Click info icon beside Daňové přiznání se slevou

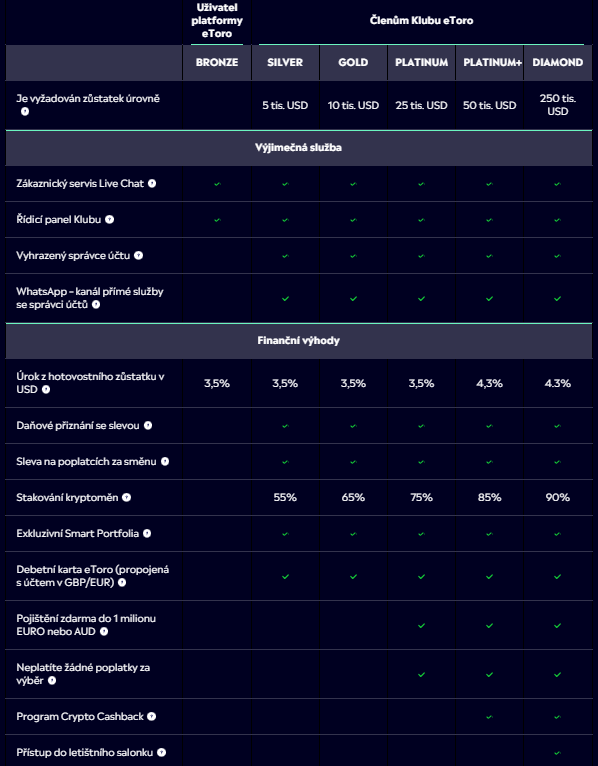pyautogui.click(x=148, y=426)
